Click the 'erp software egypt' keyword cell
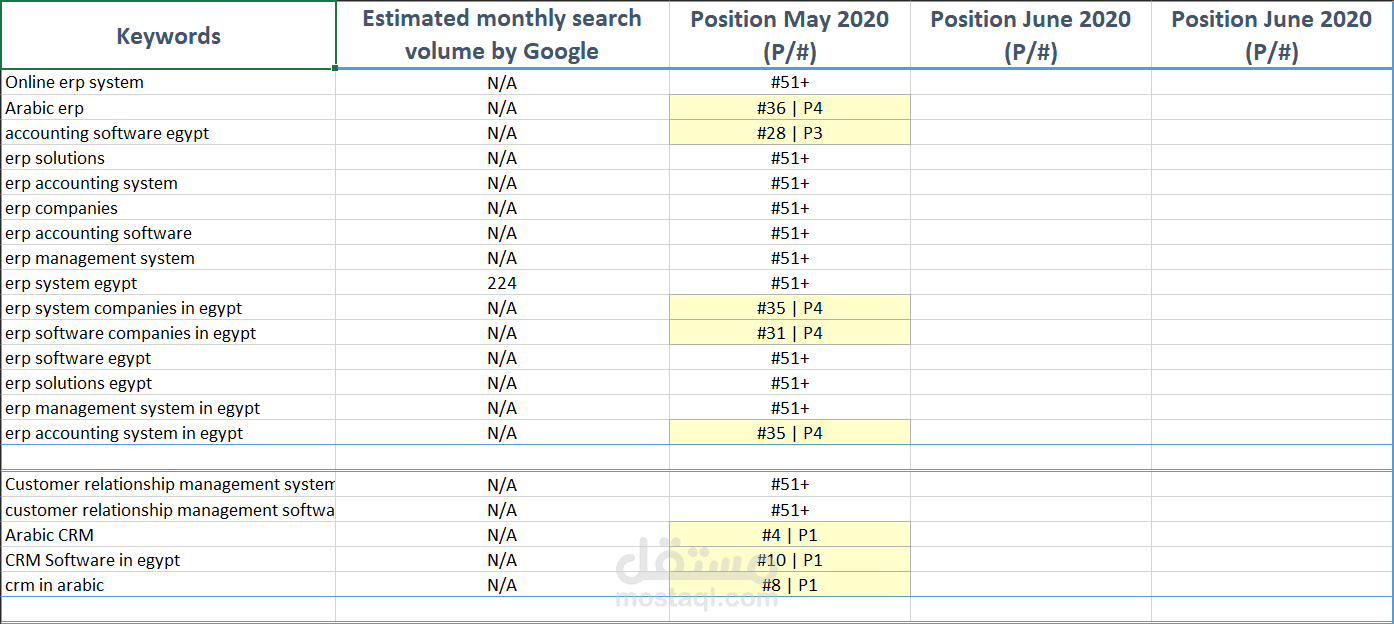The image size is (1394, 624). point(168,358)
